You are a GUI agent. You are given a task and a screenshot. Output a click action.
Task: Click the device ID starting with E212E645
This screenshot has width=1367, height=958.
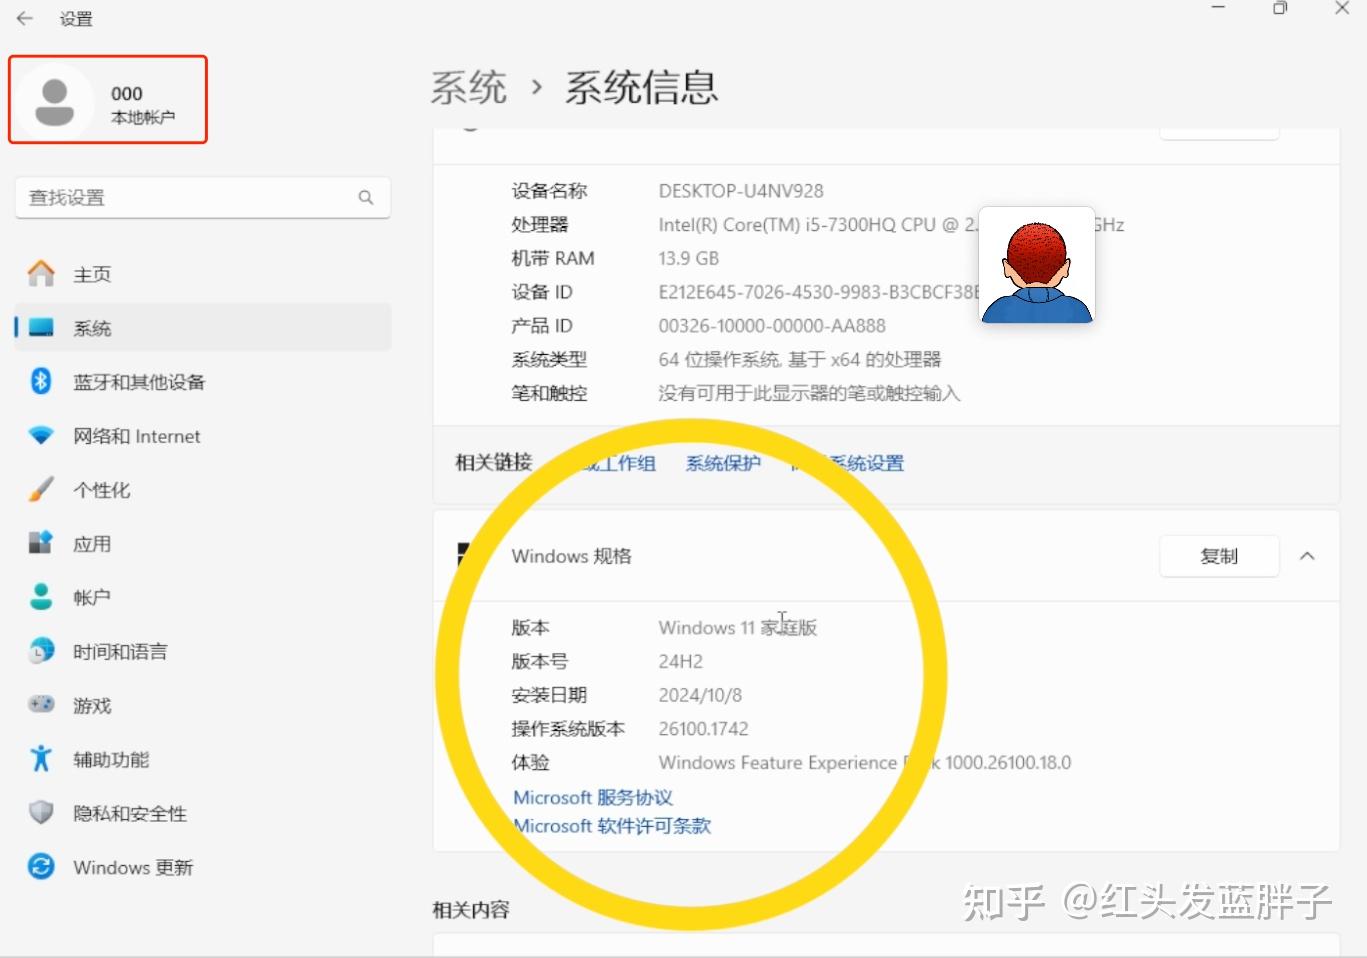818,292
